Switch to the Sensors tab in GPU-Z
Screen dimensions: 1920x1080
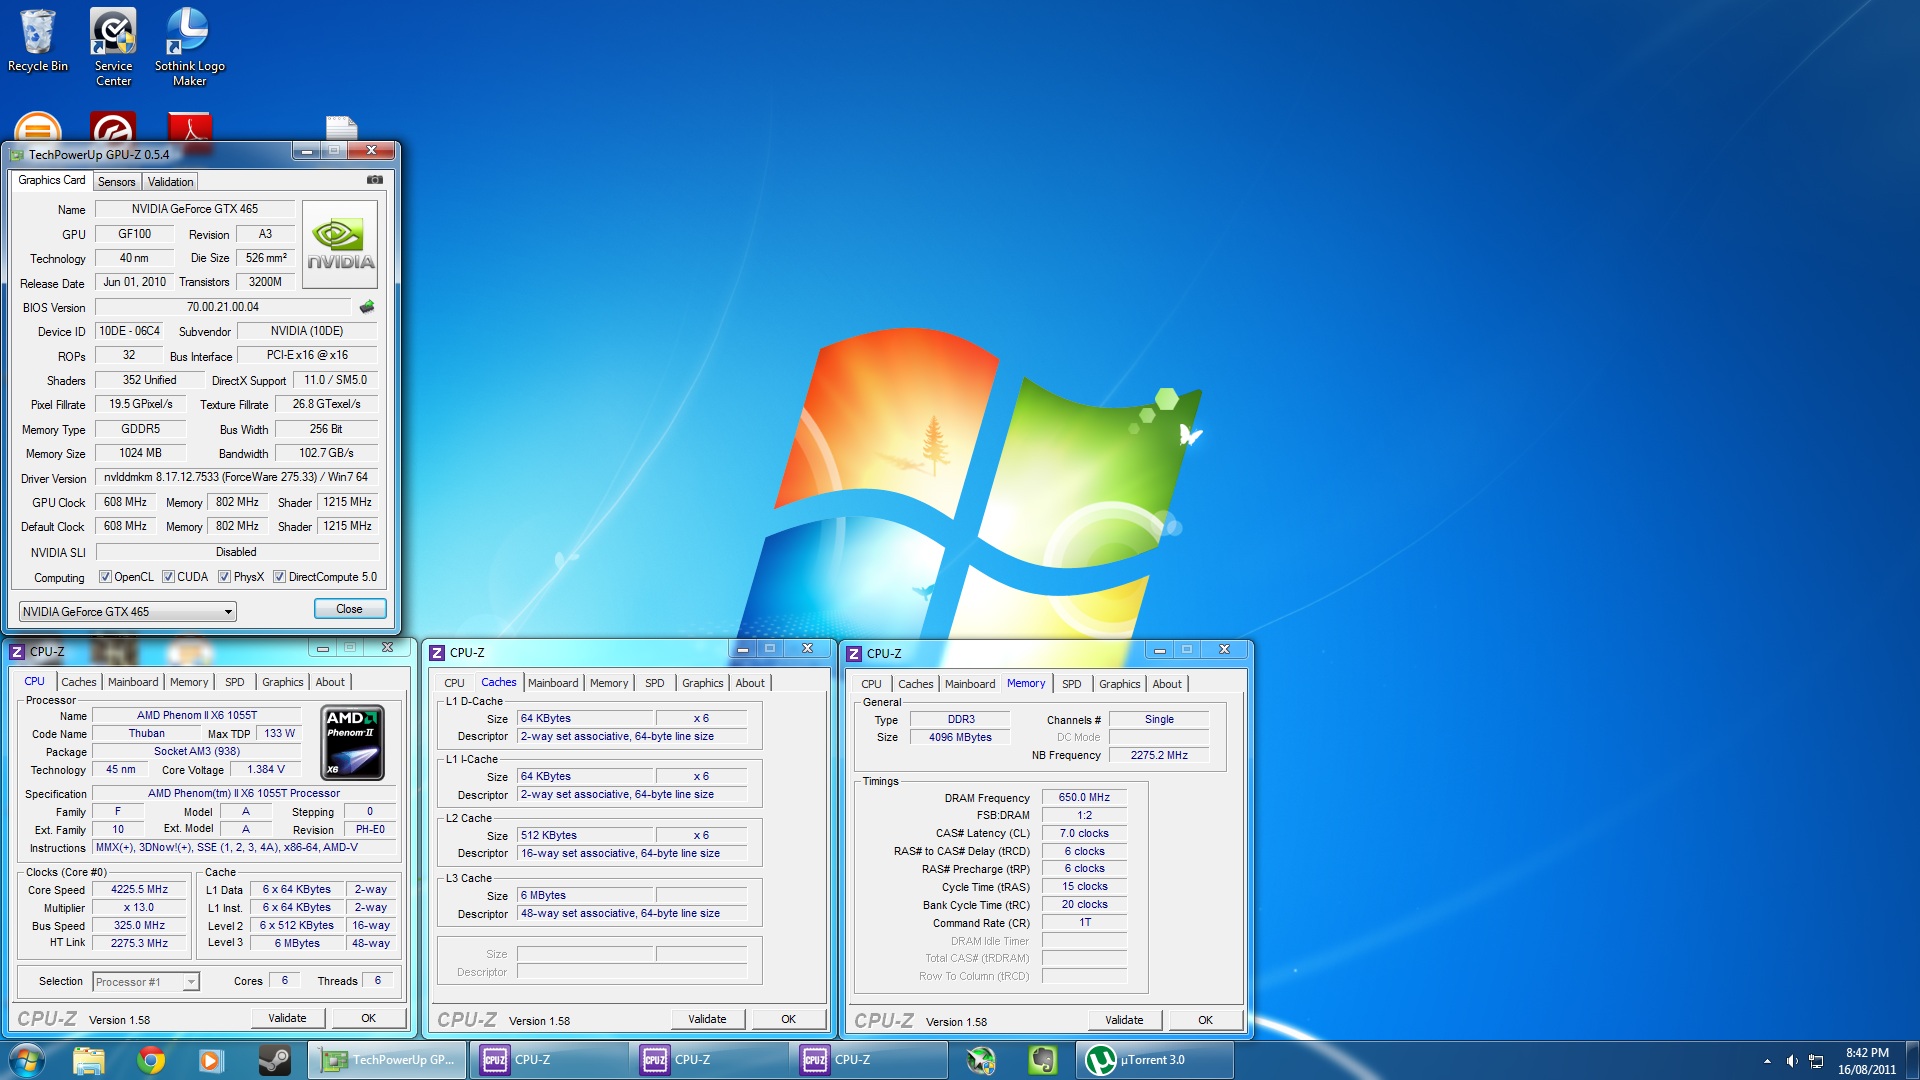(x=117, y=182)
